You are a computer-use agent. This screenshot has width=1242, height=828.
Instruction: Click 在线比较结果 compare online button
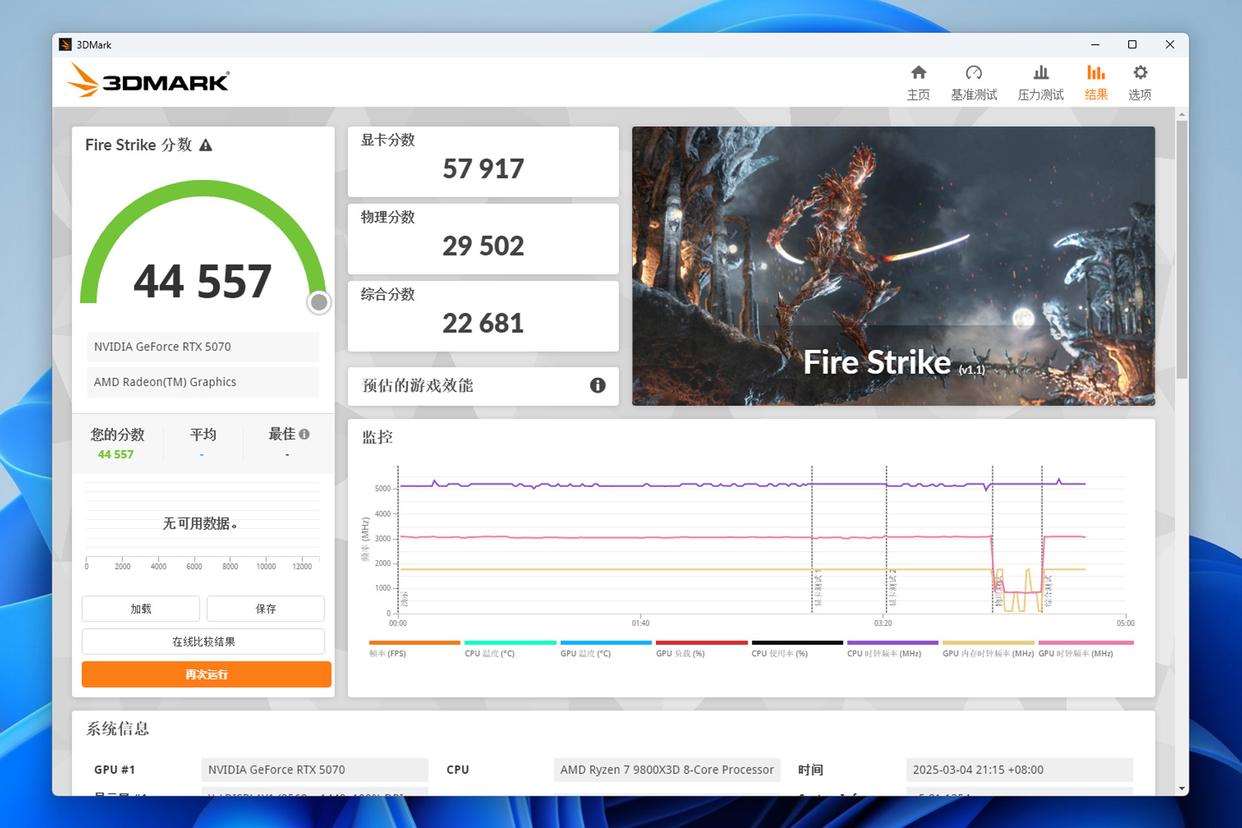(203, 641)
